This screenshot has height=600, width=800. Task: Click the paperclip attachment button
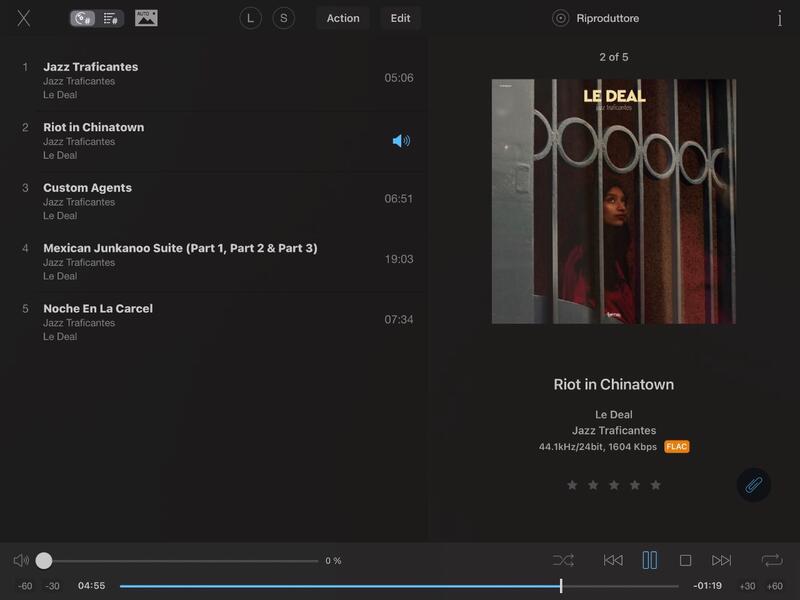pyautogui.click(x=753, y=485)
